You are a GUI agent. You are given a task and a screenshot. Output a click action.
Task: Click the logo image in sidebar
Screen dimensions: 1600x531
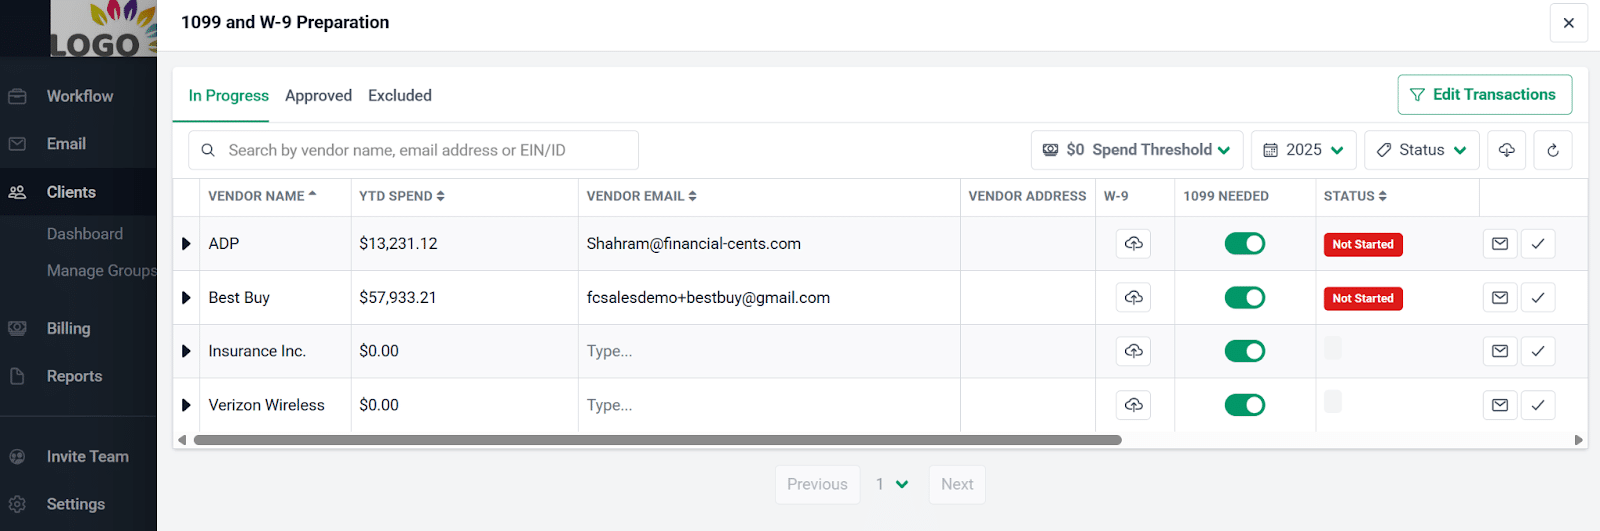click(104, 28)
